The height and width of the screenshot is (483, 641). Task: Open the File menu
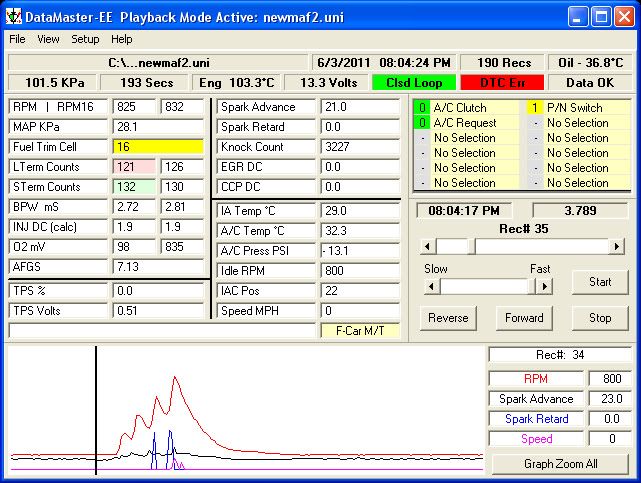pyautogui.click(x=17, y=39)
